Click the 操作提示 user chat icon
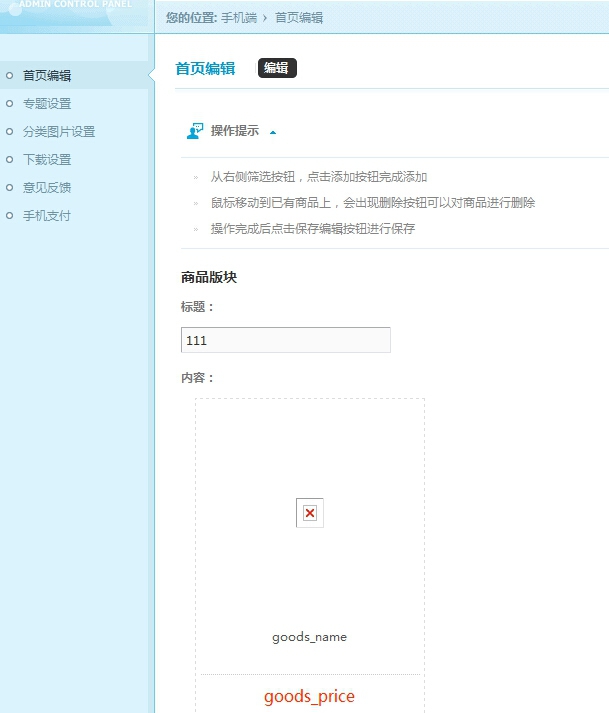Screen dimensions: 609x713 195,131
